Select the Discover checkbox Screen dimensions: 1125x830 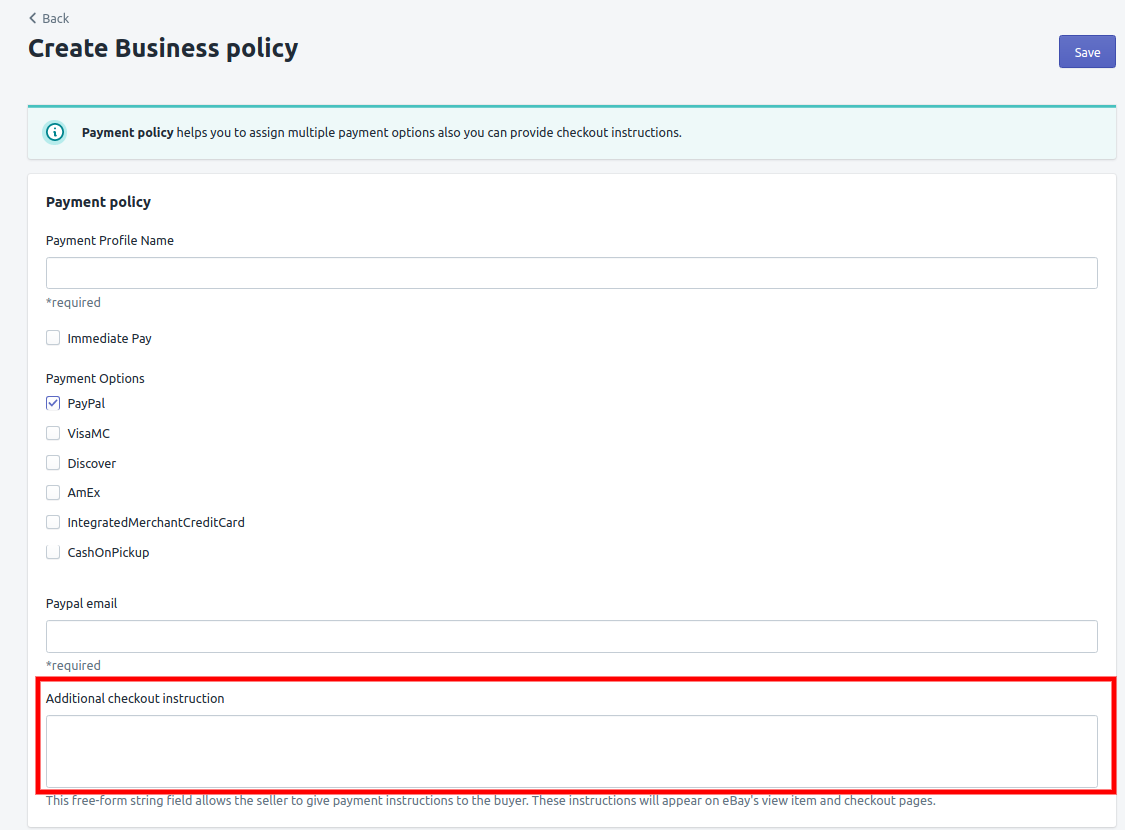click(53, 463)
